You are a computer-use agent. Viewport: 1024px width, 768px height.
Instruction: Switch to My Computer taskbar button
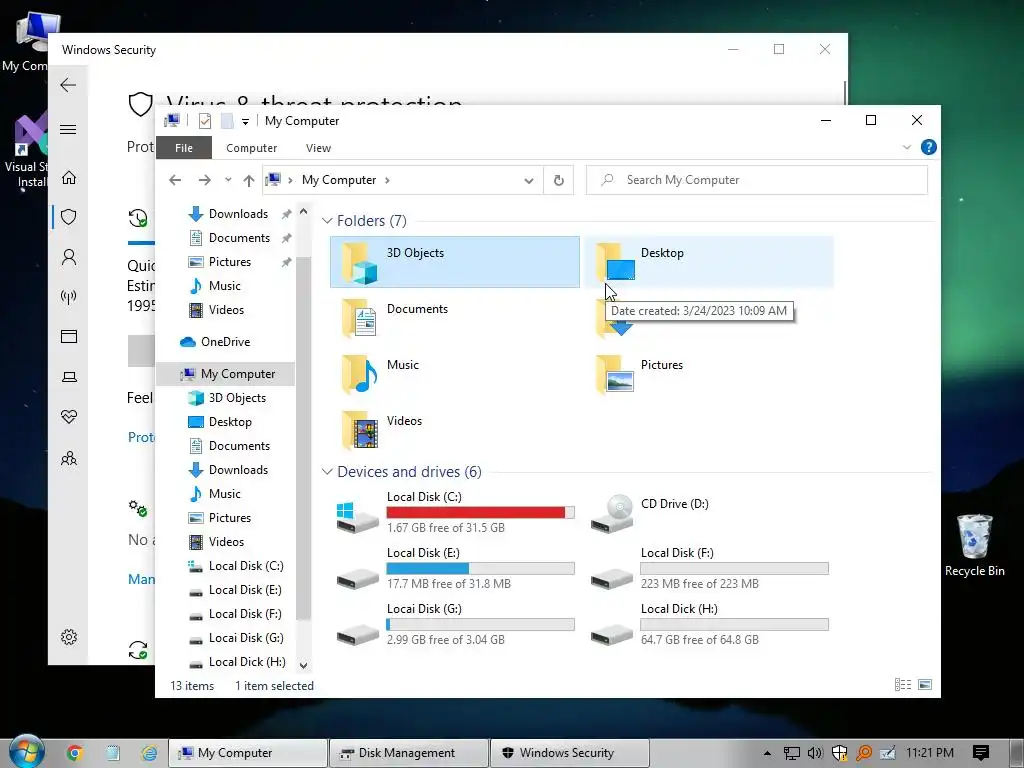coord(248,753)
